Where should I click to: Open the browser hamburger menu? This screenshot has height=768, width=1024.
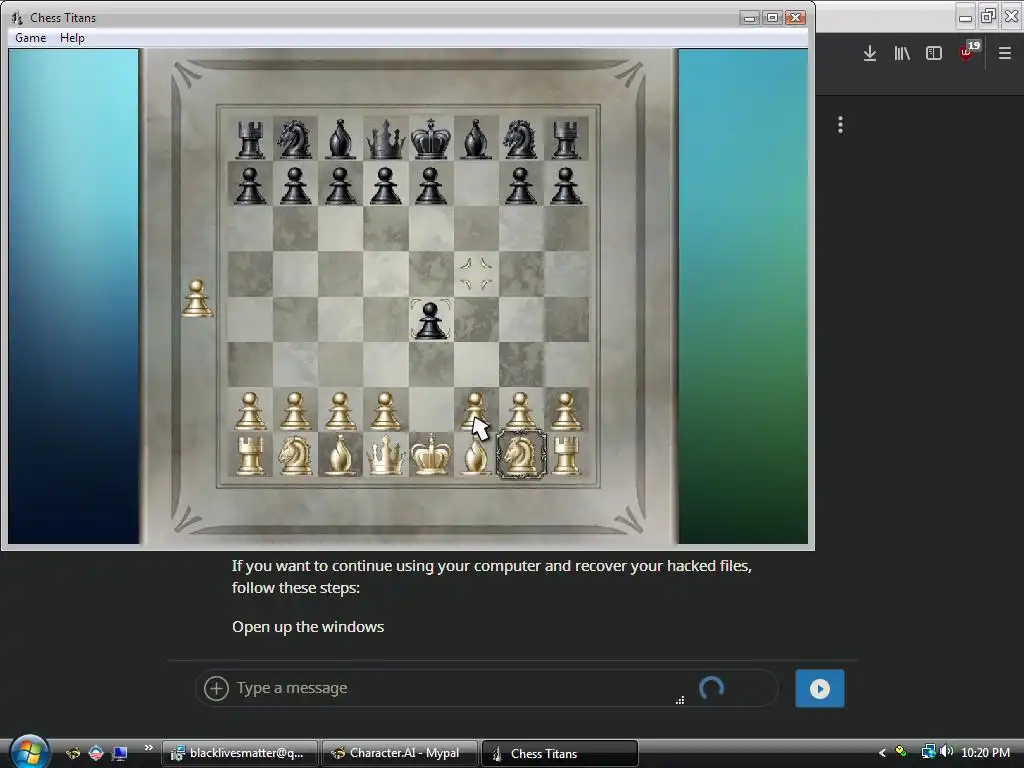tap(1004, 53)
